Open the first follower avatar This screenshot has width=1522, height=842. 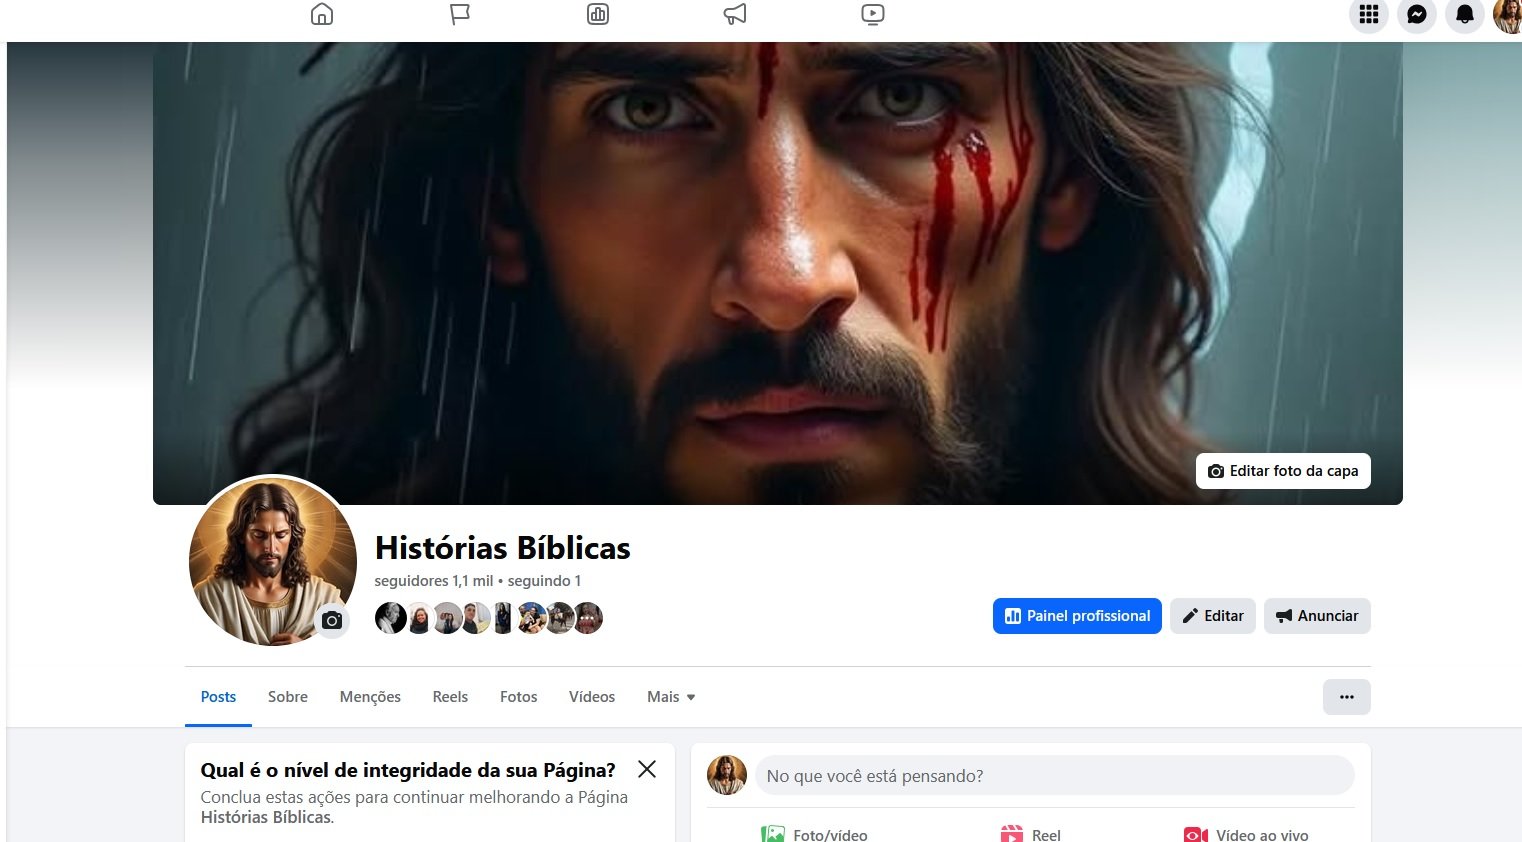pyautogui.click(x=390, y=618)
